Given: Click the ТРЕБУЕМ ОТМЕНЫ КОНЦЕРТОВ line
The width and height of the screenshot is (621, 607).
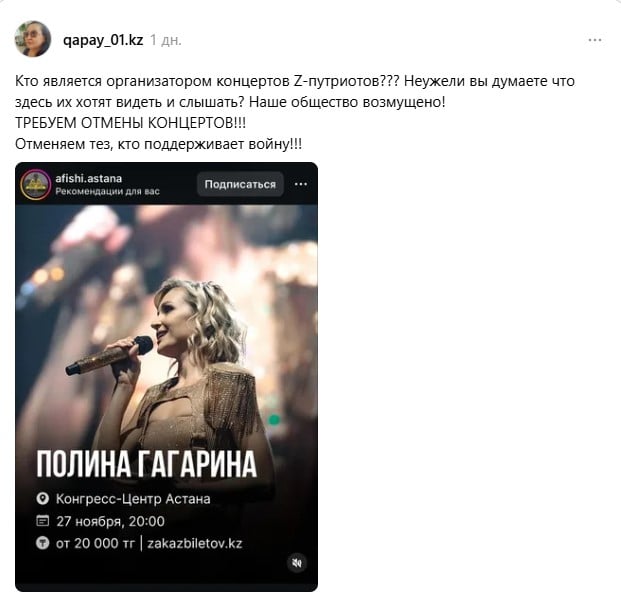Looking at the screenshot, I should pos(130,123).
